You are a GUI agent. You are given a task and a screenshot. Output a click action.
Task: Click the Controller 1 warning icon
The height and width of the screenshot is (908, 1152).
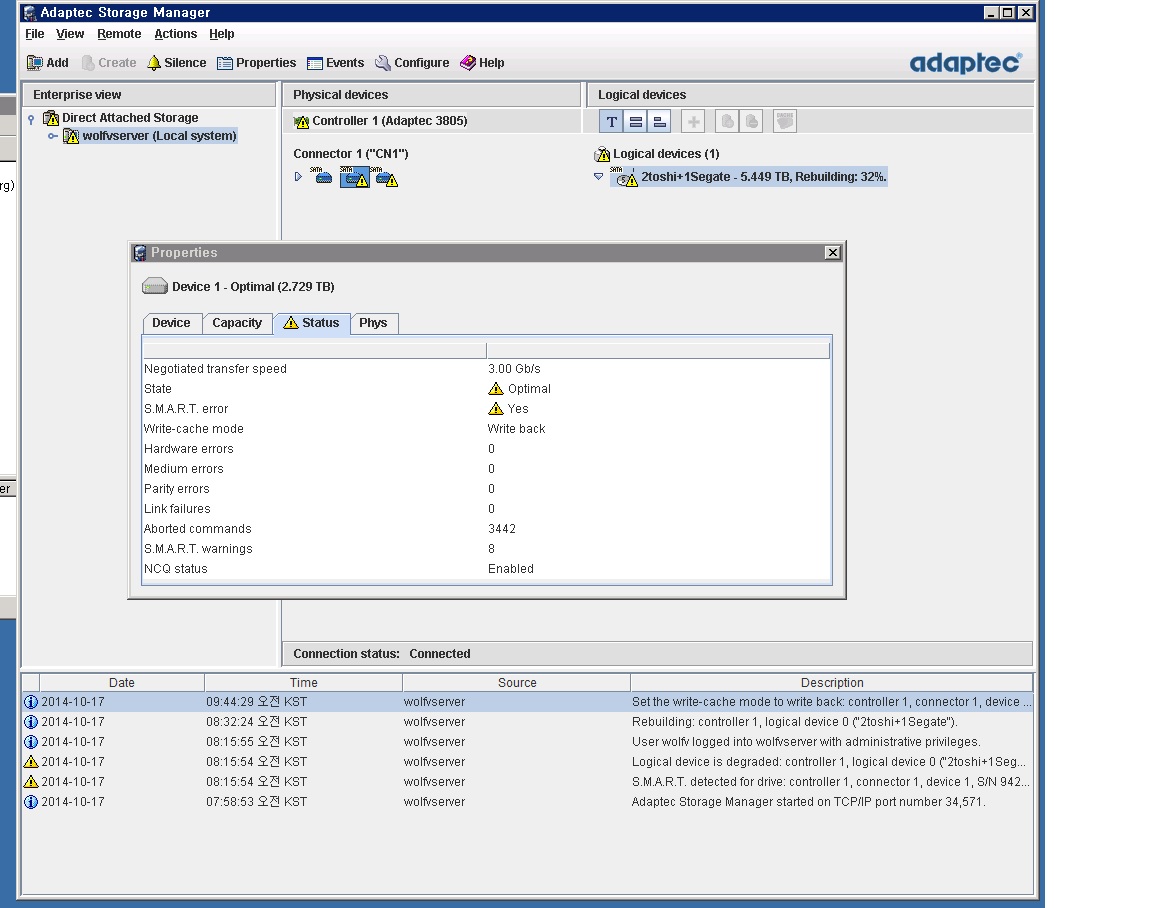coord(301,121)
